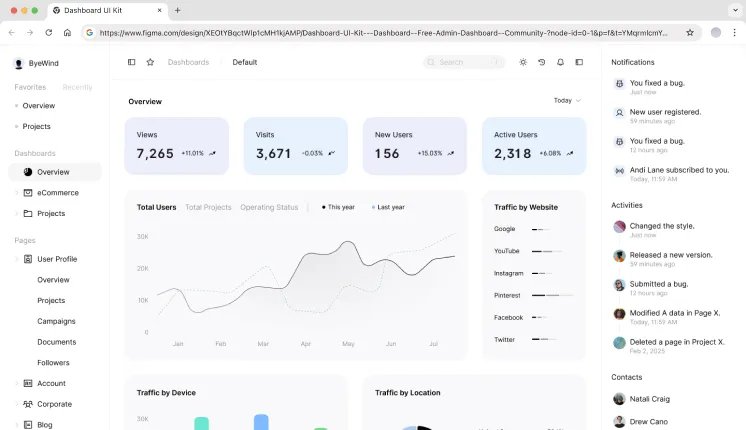Click bug icon of 12 hours ago notification

pyautogui.click(x=619, y=142)
